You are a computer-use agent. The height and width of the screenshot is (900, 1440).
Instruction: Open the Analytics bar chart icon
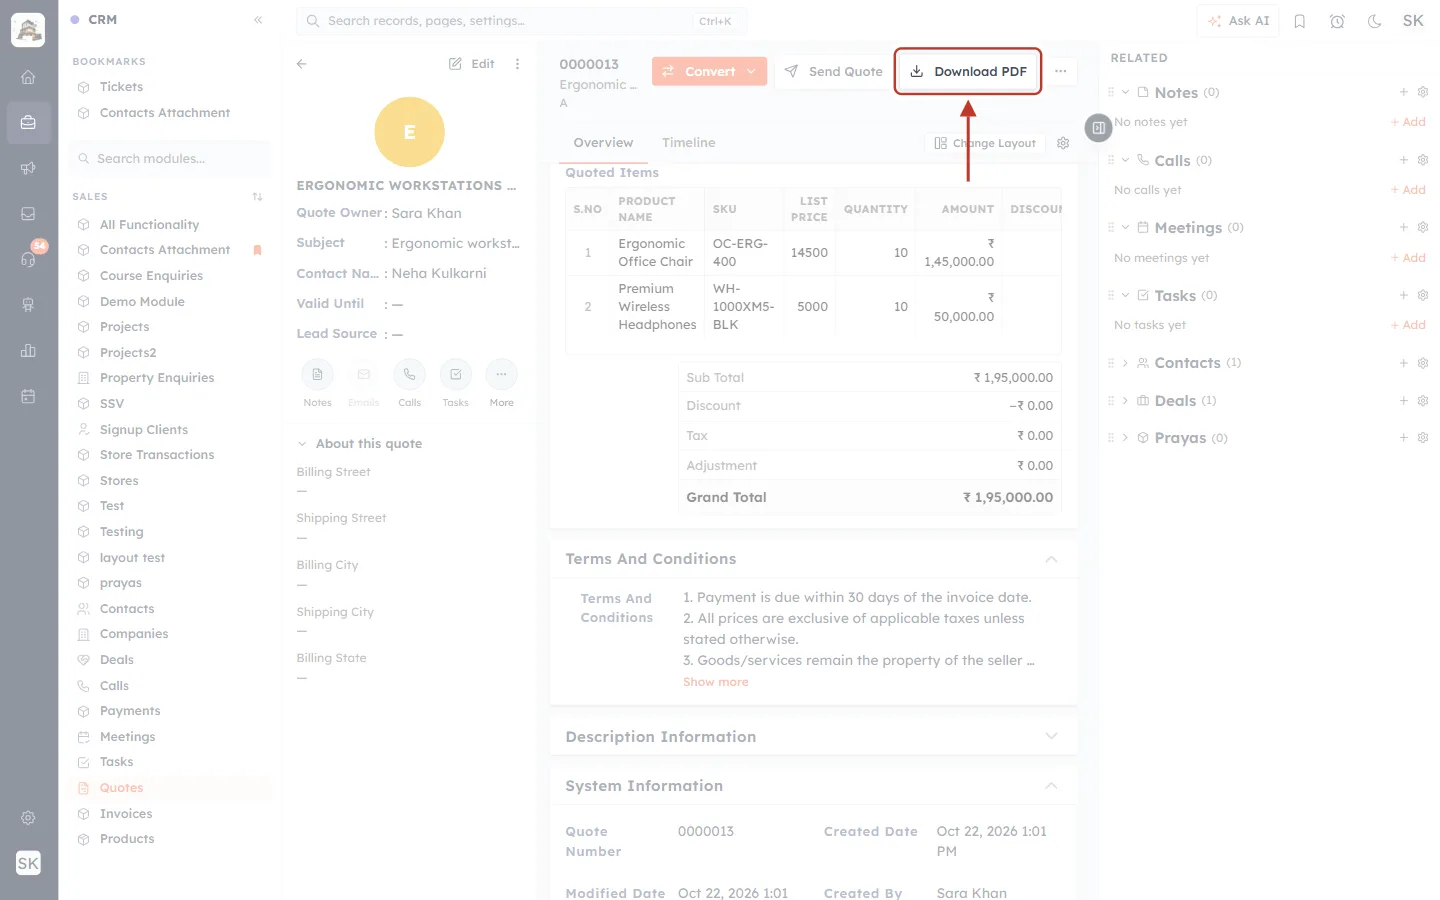coord(28,351)
